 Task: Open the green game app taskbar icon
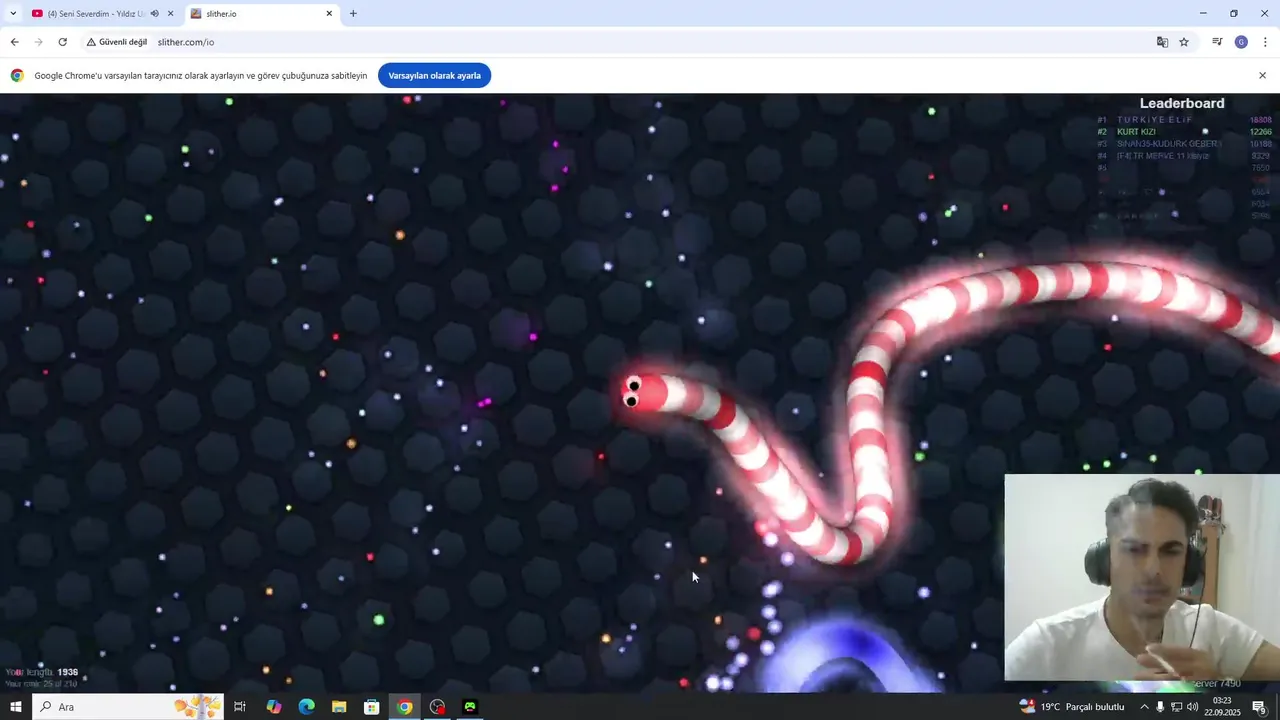tap(470, 707)
